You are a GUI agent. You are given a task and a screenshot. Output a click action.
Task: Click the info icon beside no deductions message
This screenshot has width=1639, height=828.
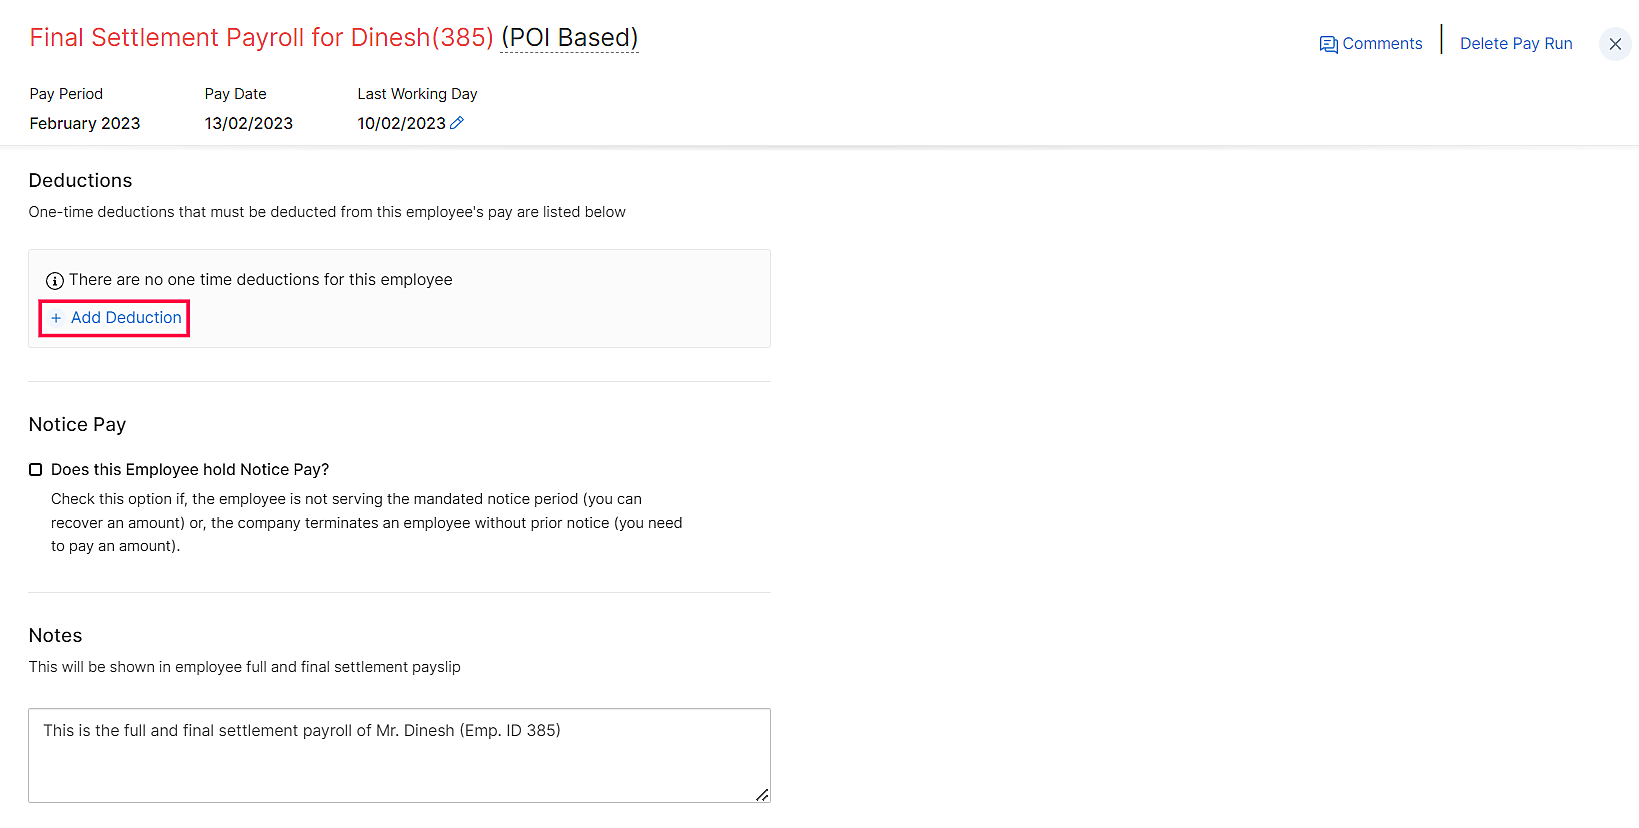tap(55, 281)
